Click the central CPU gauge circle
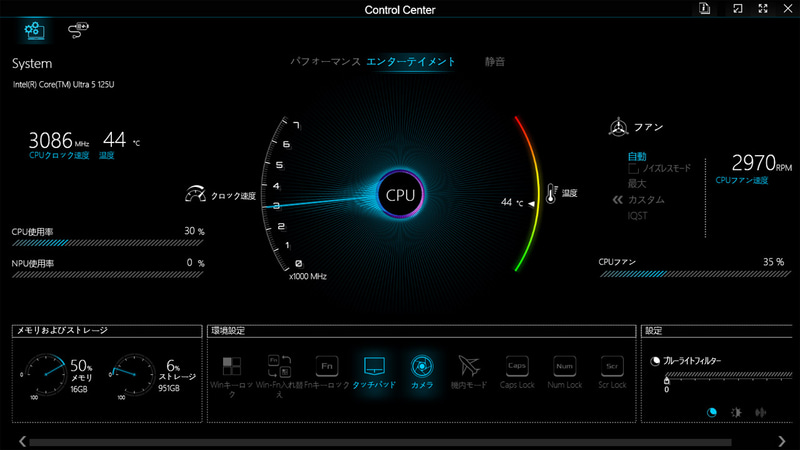 [x=401, y=195]
